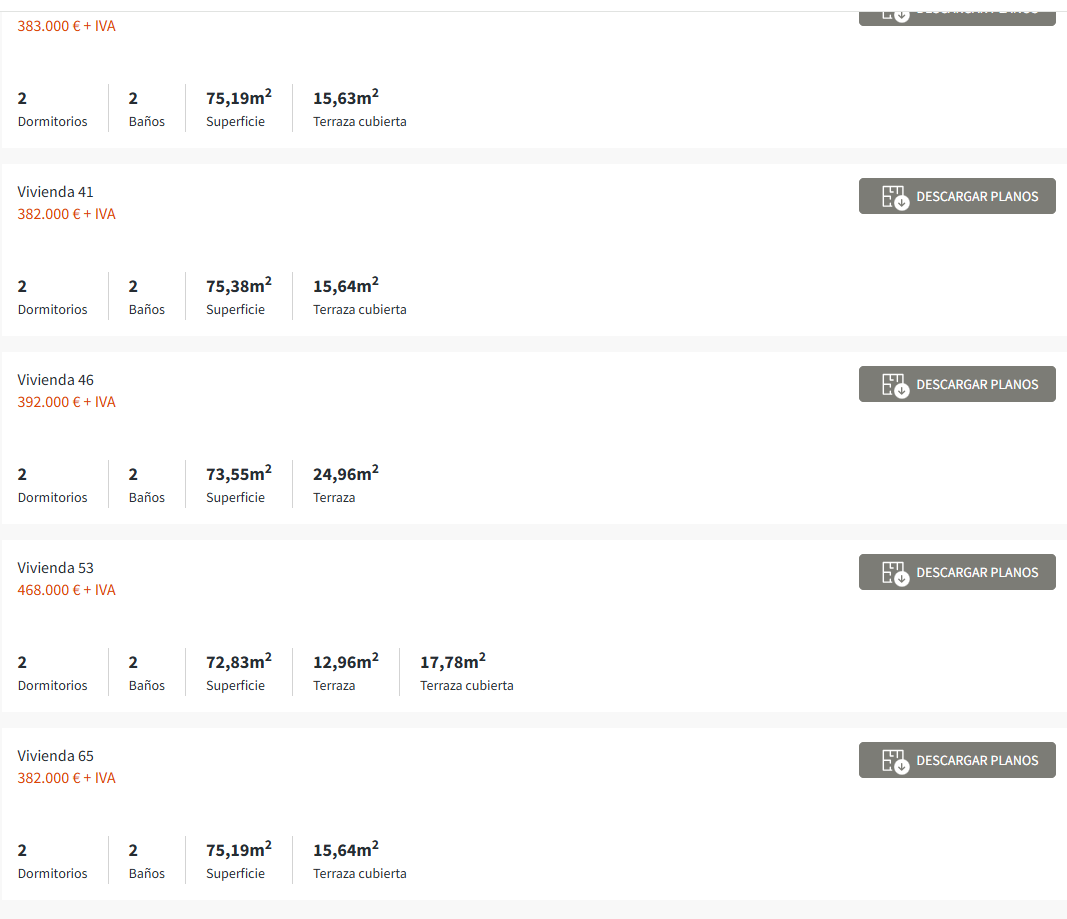
Task: Click the 15,63m² Terraza cubierta value
Action: (345, 98)
